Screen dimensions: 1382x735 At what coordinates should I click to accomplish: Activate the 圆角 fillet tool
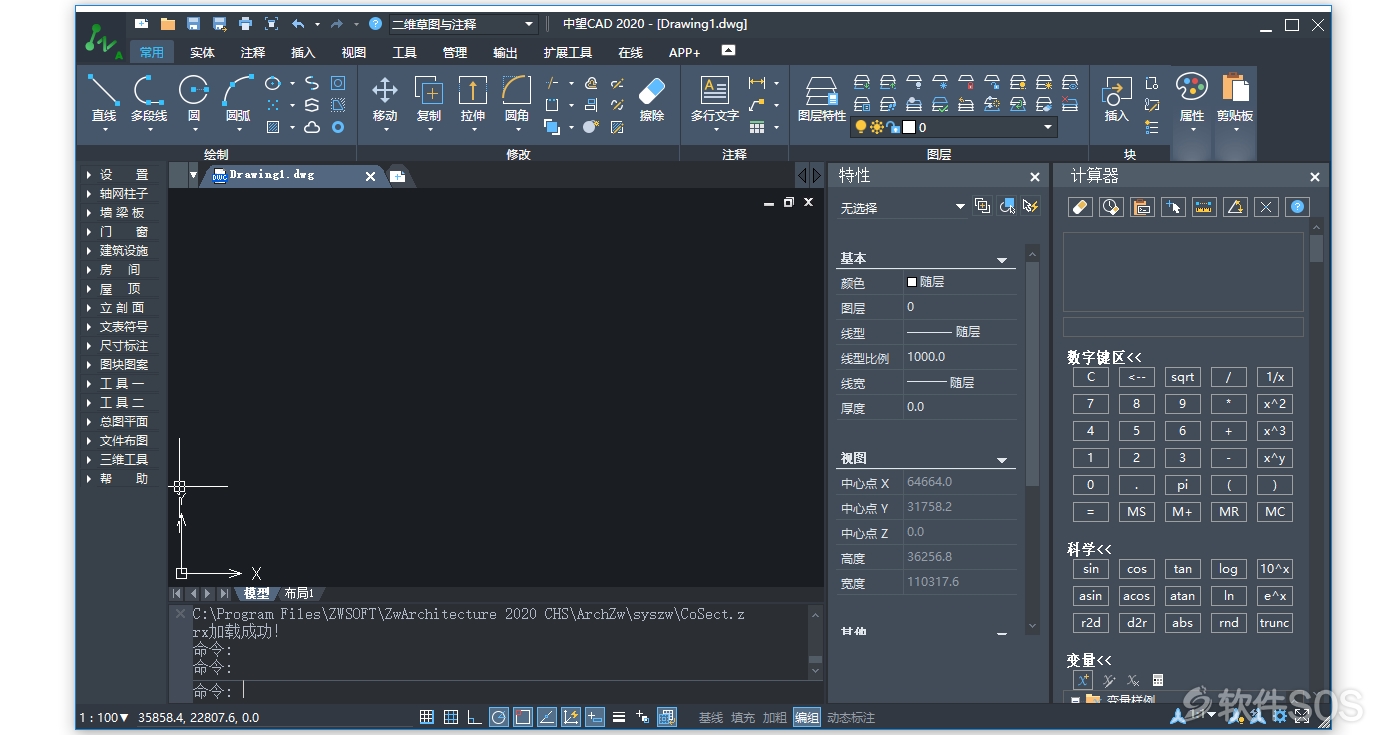pyautogui.click(x=517, y=98)
